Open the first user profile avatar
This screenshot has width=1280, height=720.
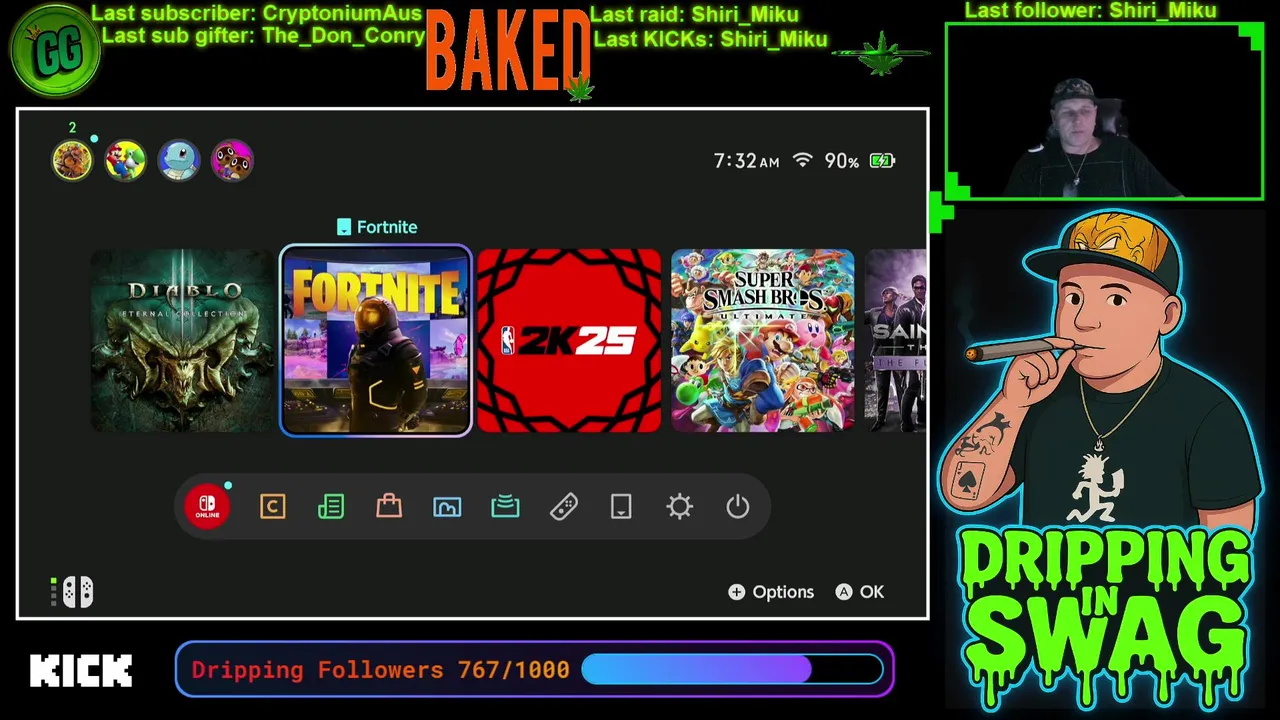72,160
